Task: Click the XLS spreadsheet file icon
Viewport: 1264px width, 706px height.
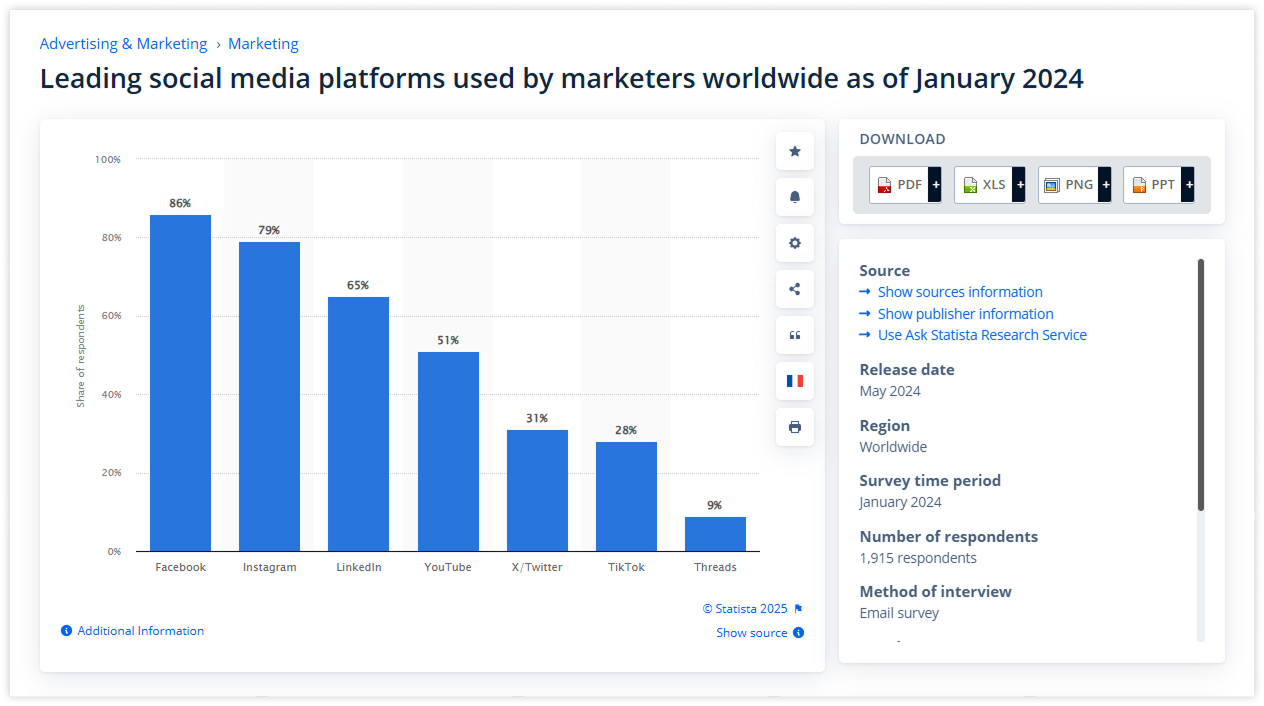Action: [970, 185]
